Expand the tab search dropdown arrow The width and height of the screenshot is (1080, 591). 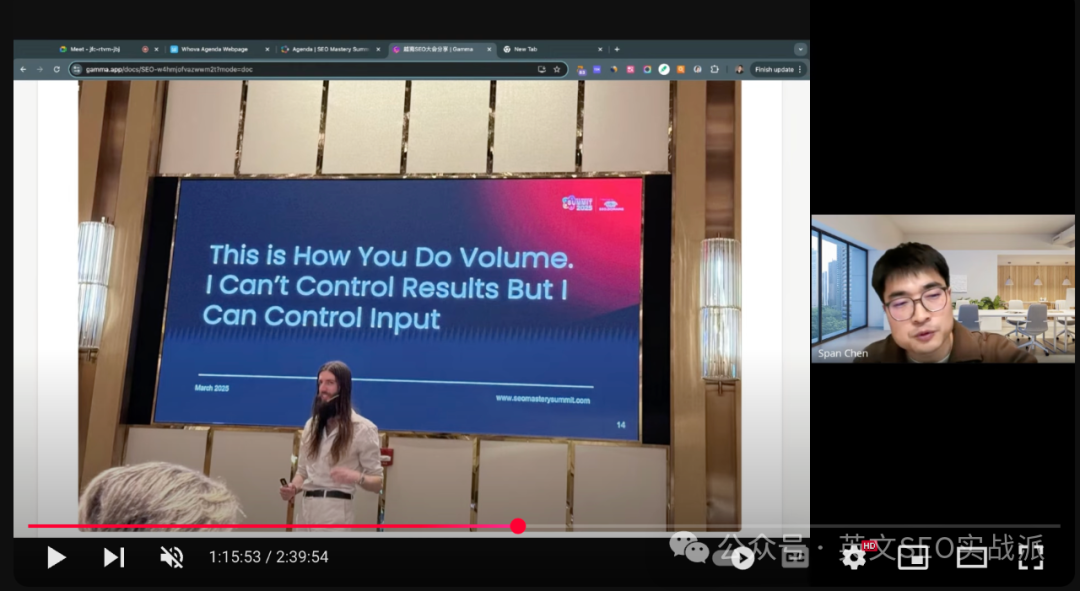[x=800, y=50]
